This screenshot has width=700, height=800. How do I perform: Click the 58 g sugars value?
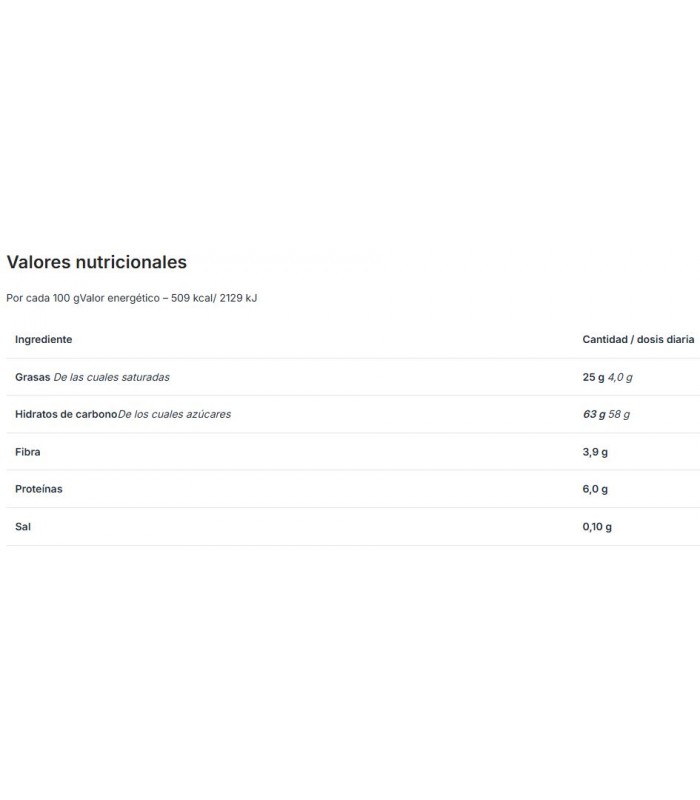pos(619,414)
